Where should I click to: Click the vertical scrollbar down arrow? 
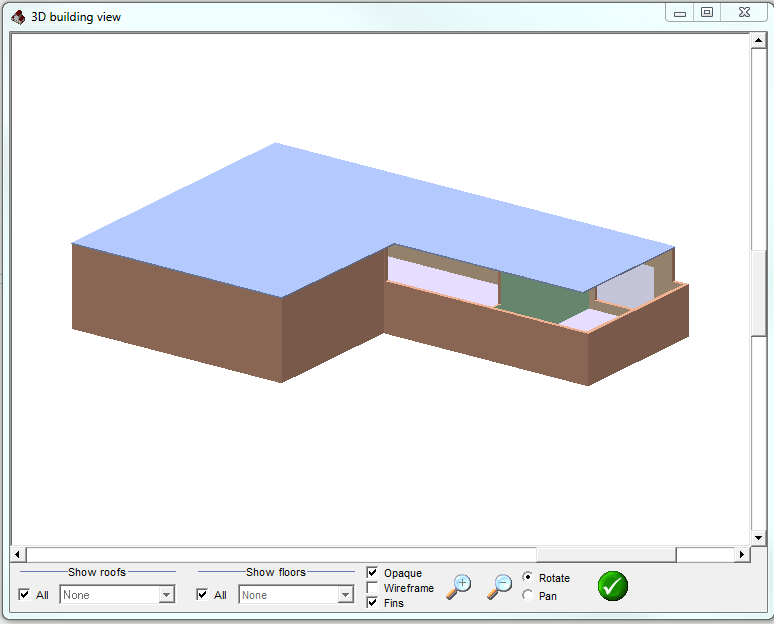pyautogui.click(x=758, y=538)
